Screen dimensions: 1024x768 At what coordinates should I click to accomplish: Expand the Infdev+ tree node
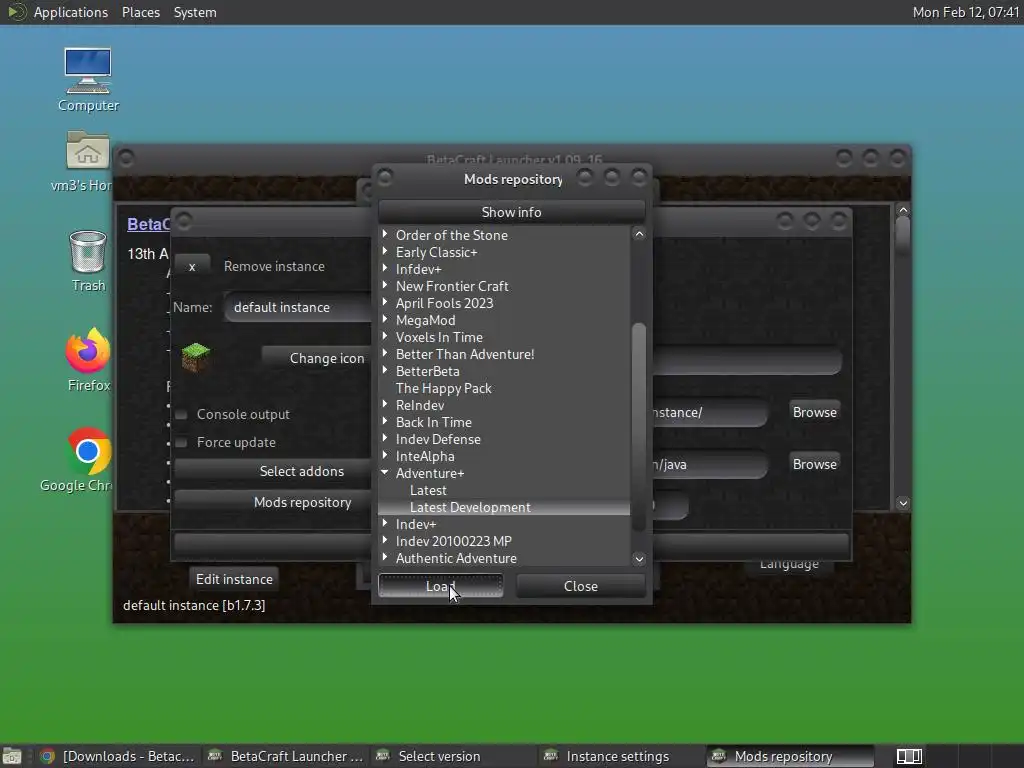(x=385, y=268)
